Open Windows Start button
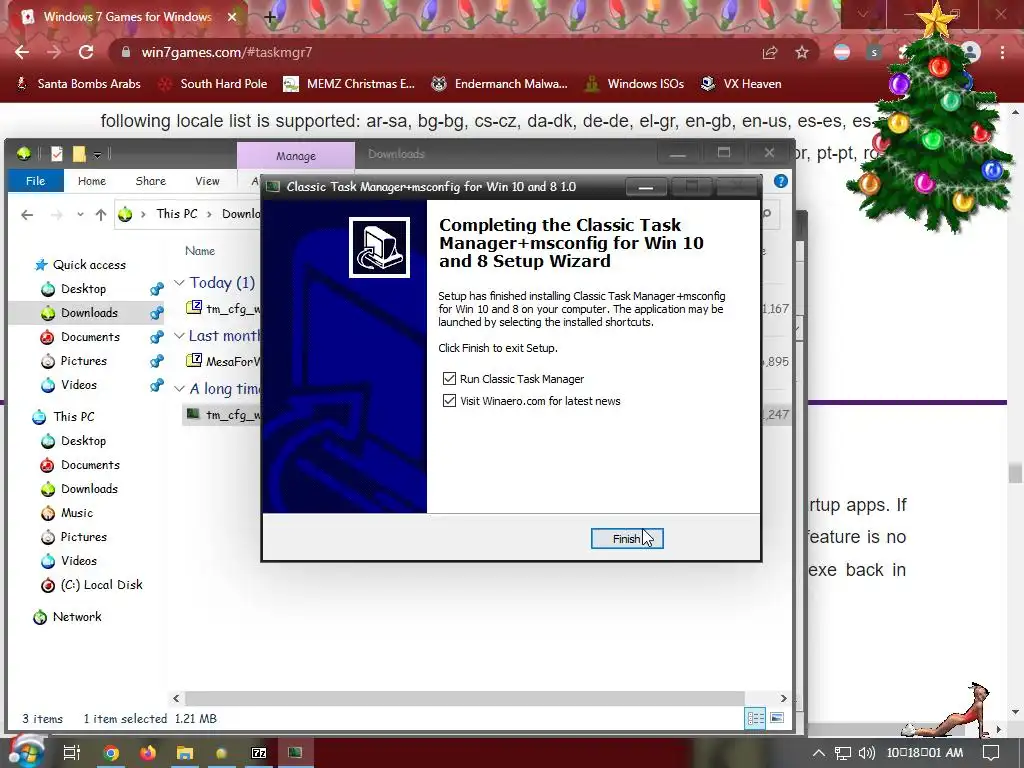Viewport: 1024px width, 768px height. (x=25, y=752)
